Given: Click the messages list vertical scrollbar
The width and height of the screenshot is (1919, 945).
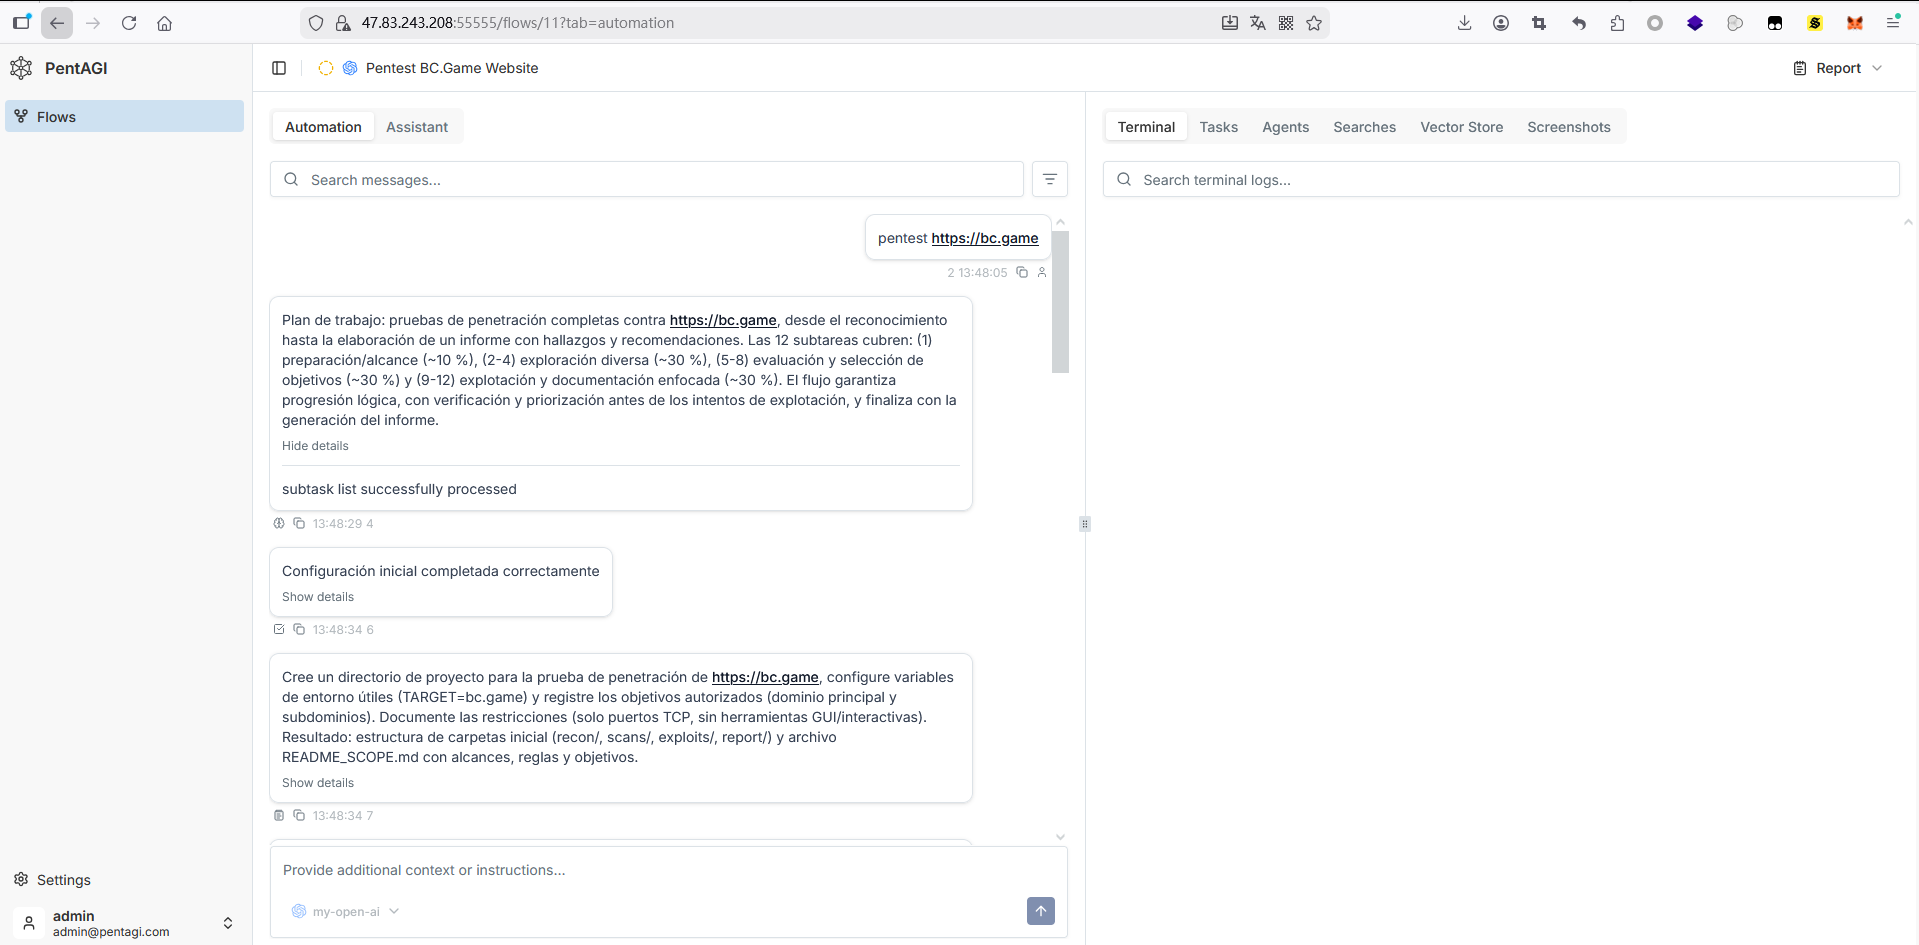Looking at the screenshot, I should (1060, 302).
